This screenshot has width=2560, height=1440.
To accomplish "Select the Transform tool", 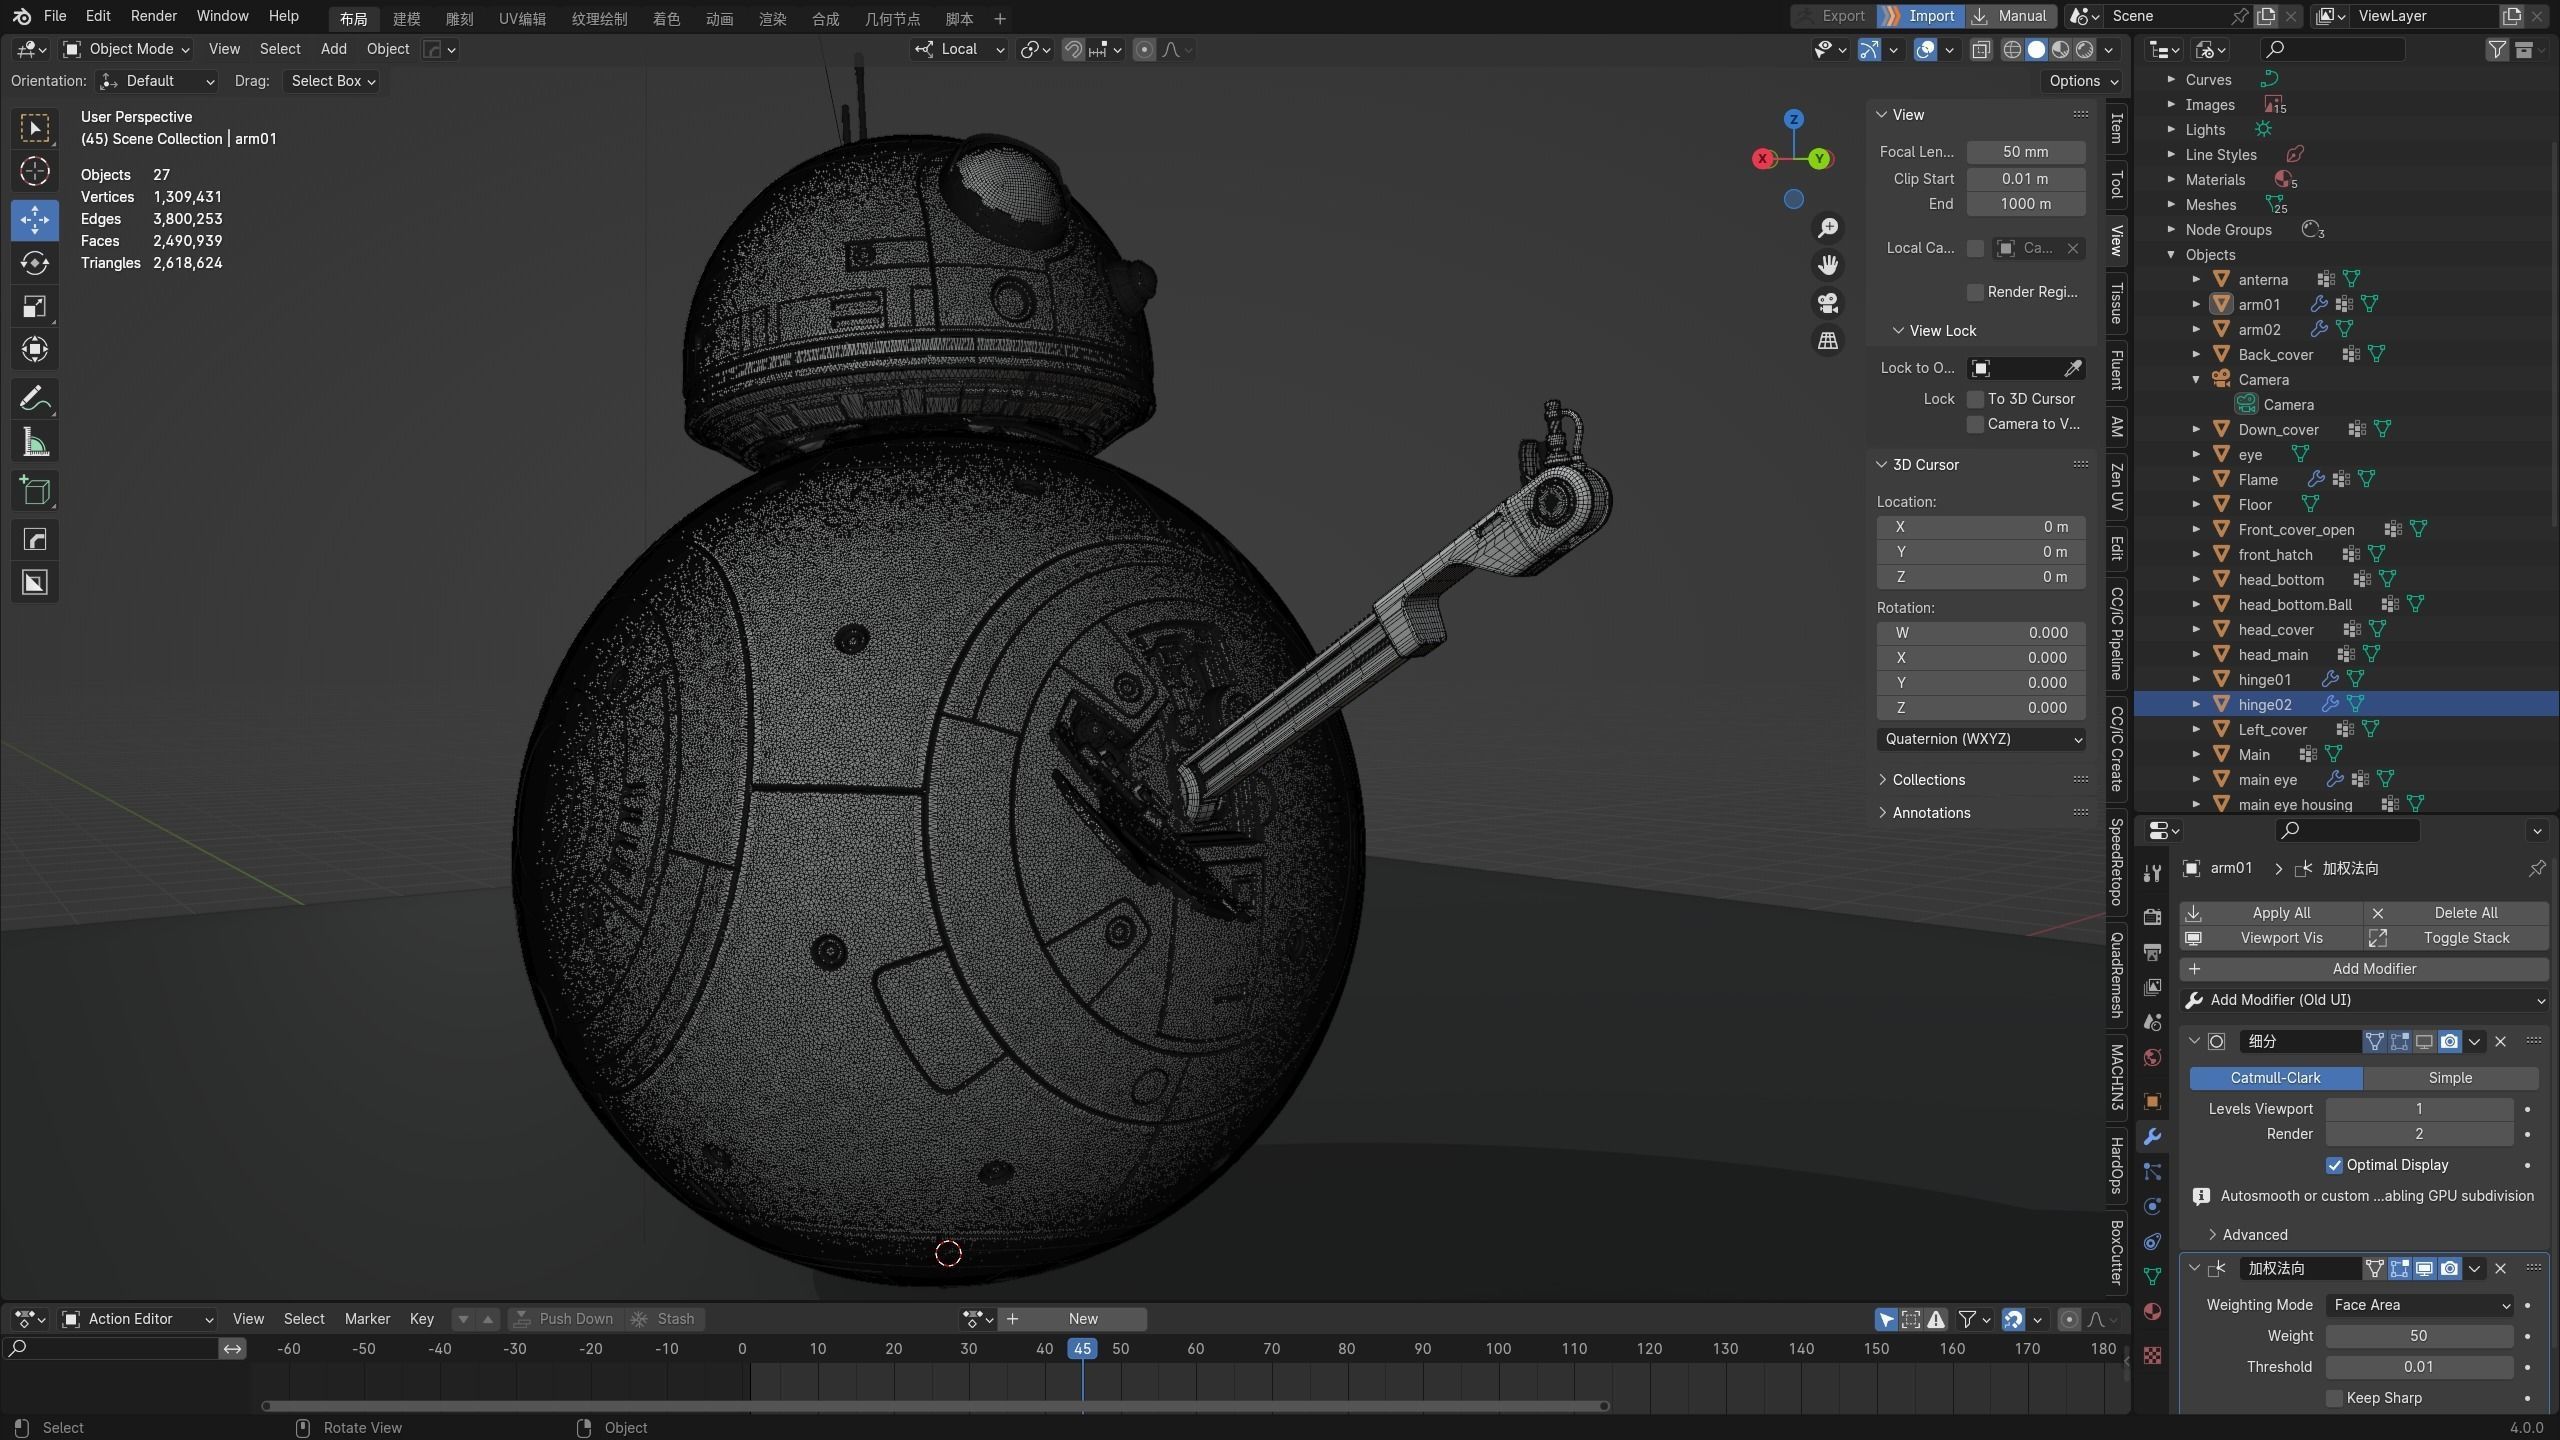I will (x=35, y=349).
